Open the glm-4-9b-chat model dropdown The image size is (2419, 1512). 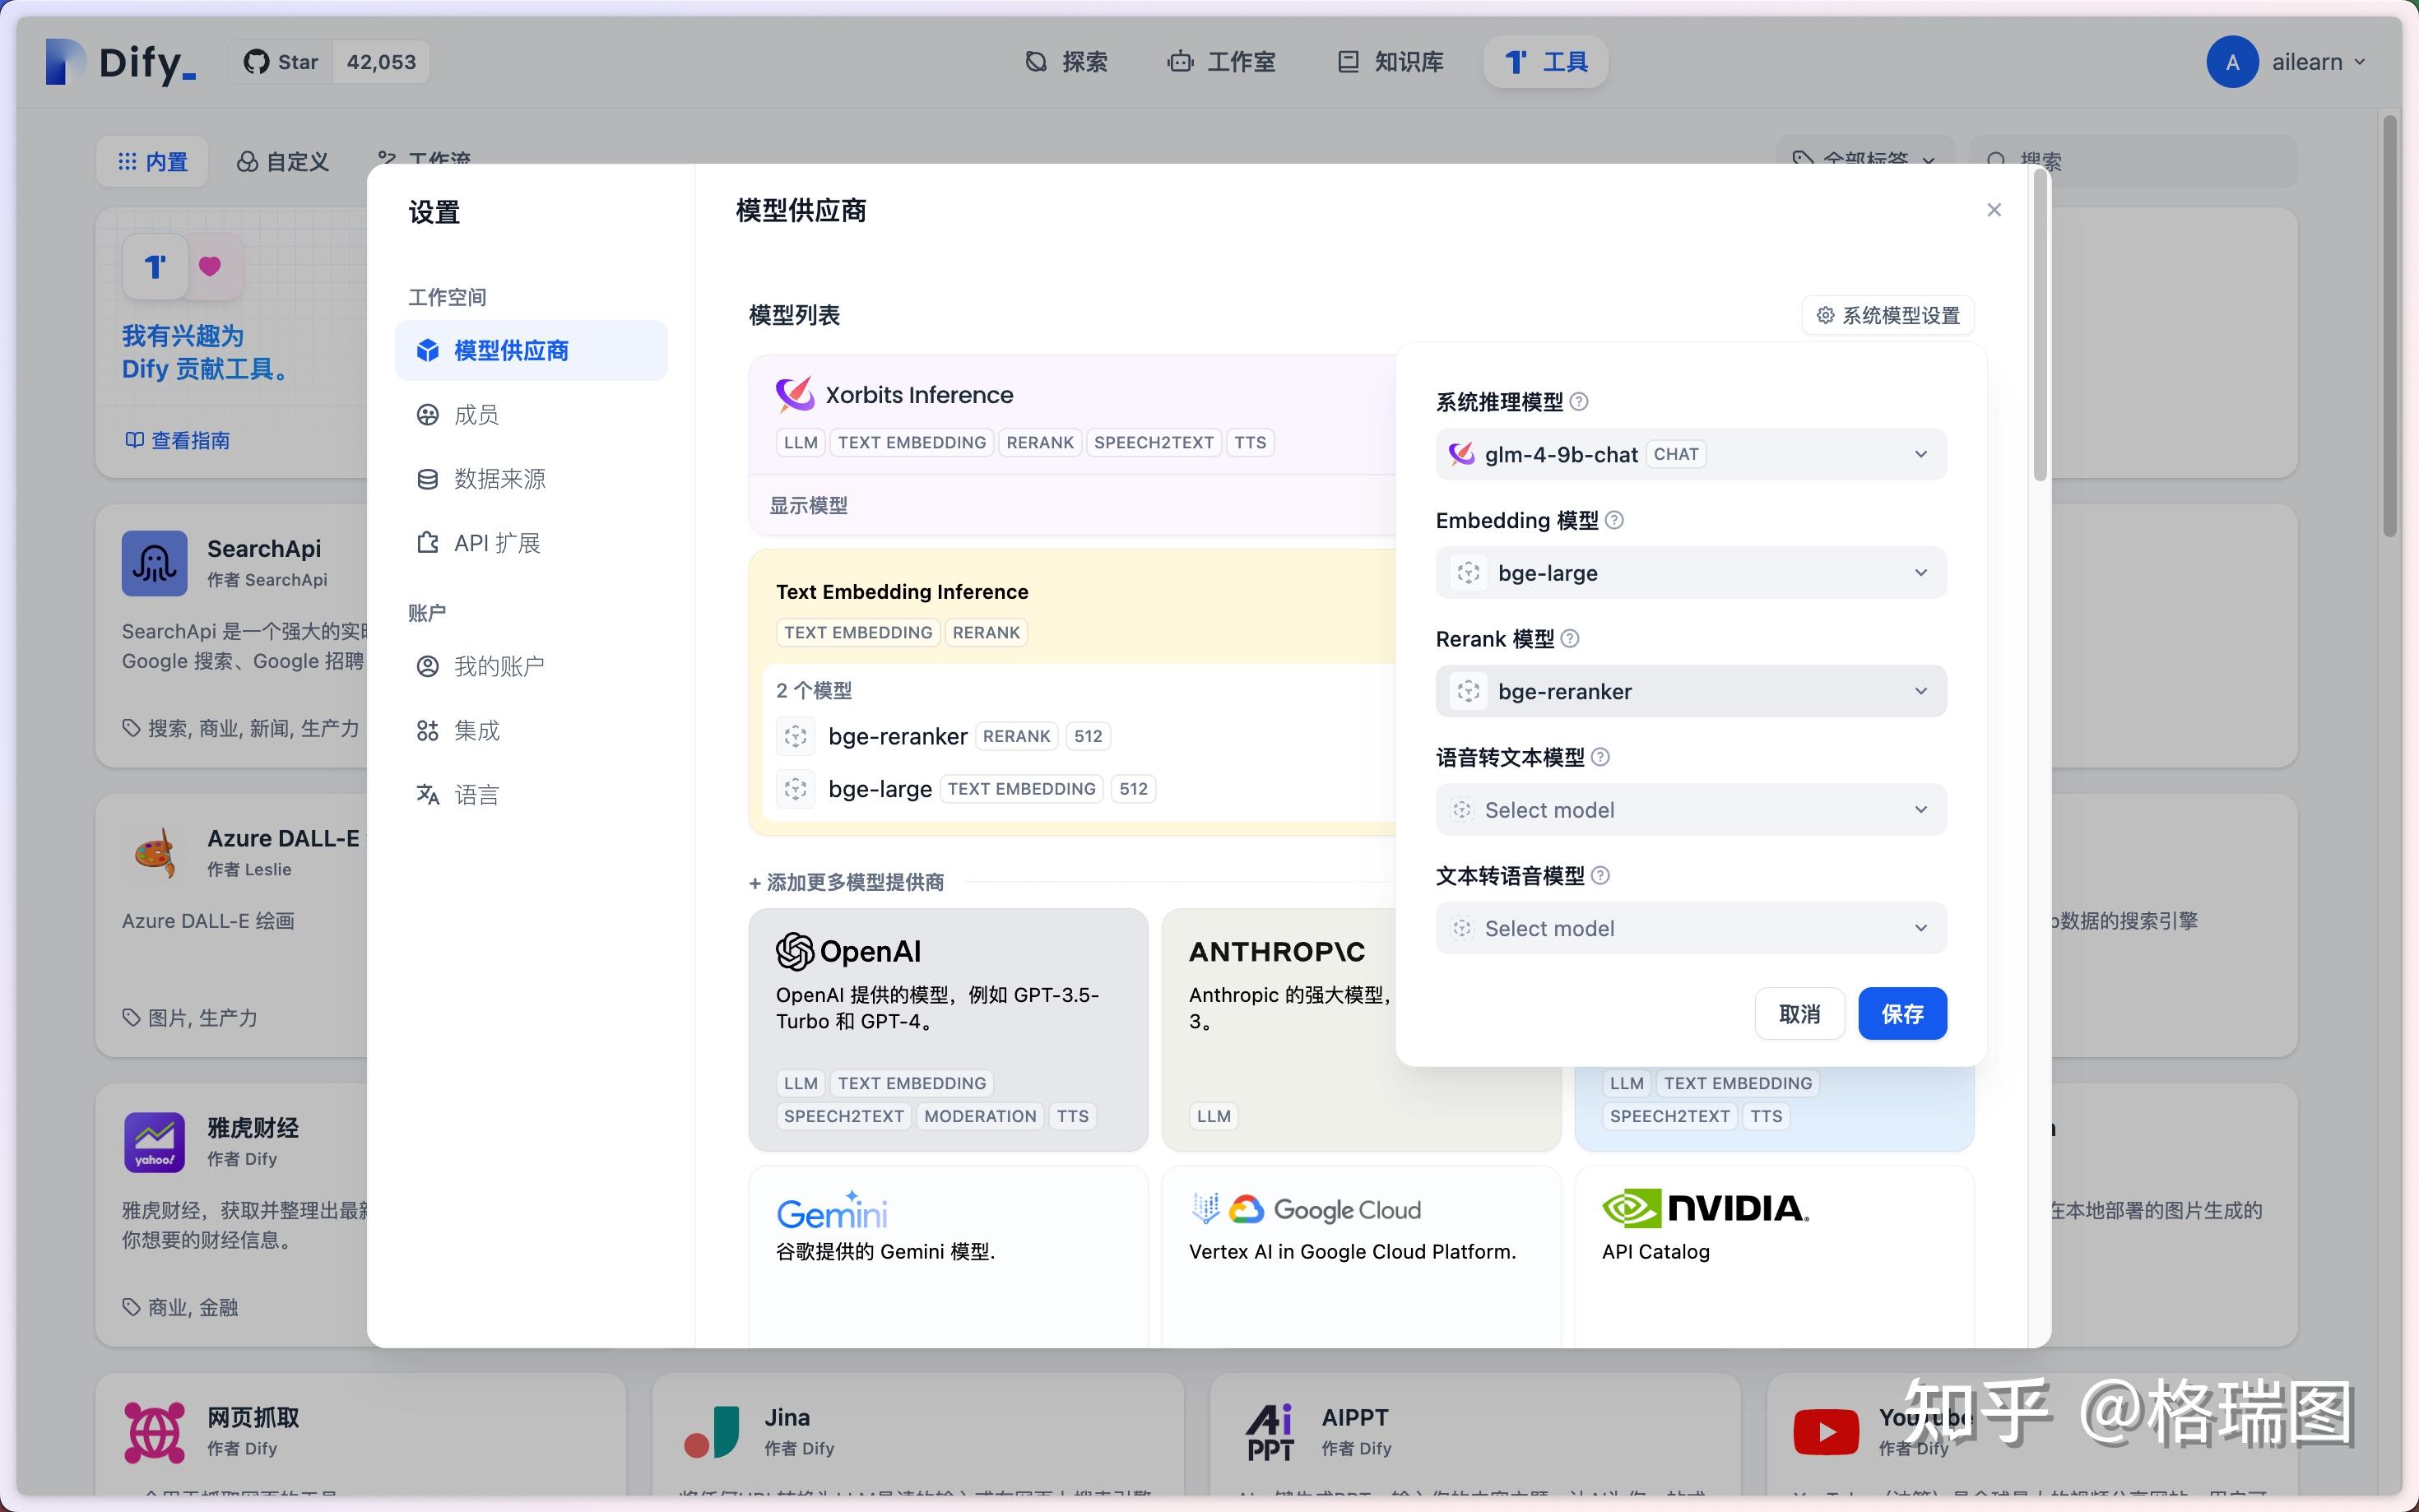point(1688,453)
